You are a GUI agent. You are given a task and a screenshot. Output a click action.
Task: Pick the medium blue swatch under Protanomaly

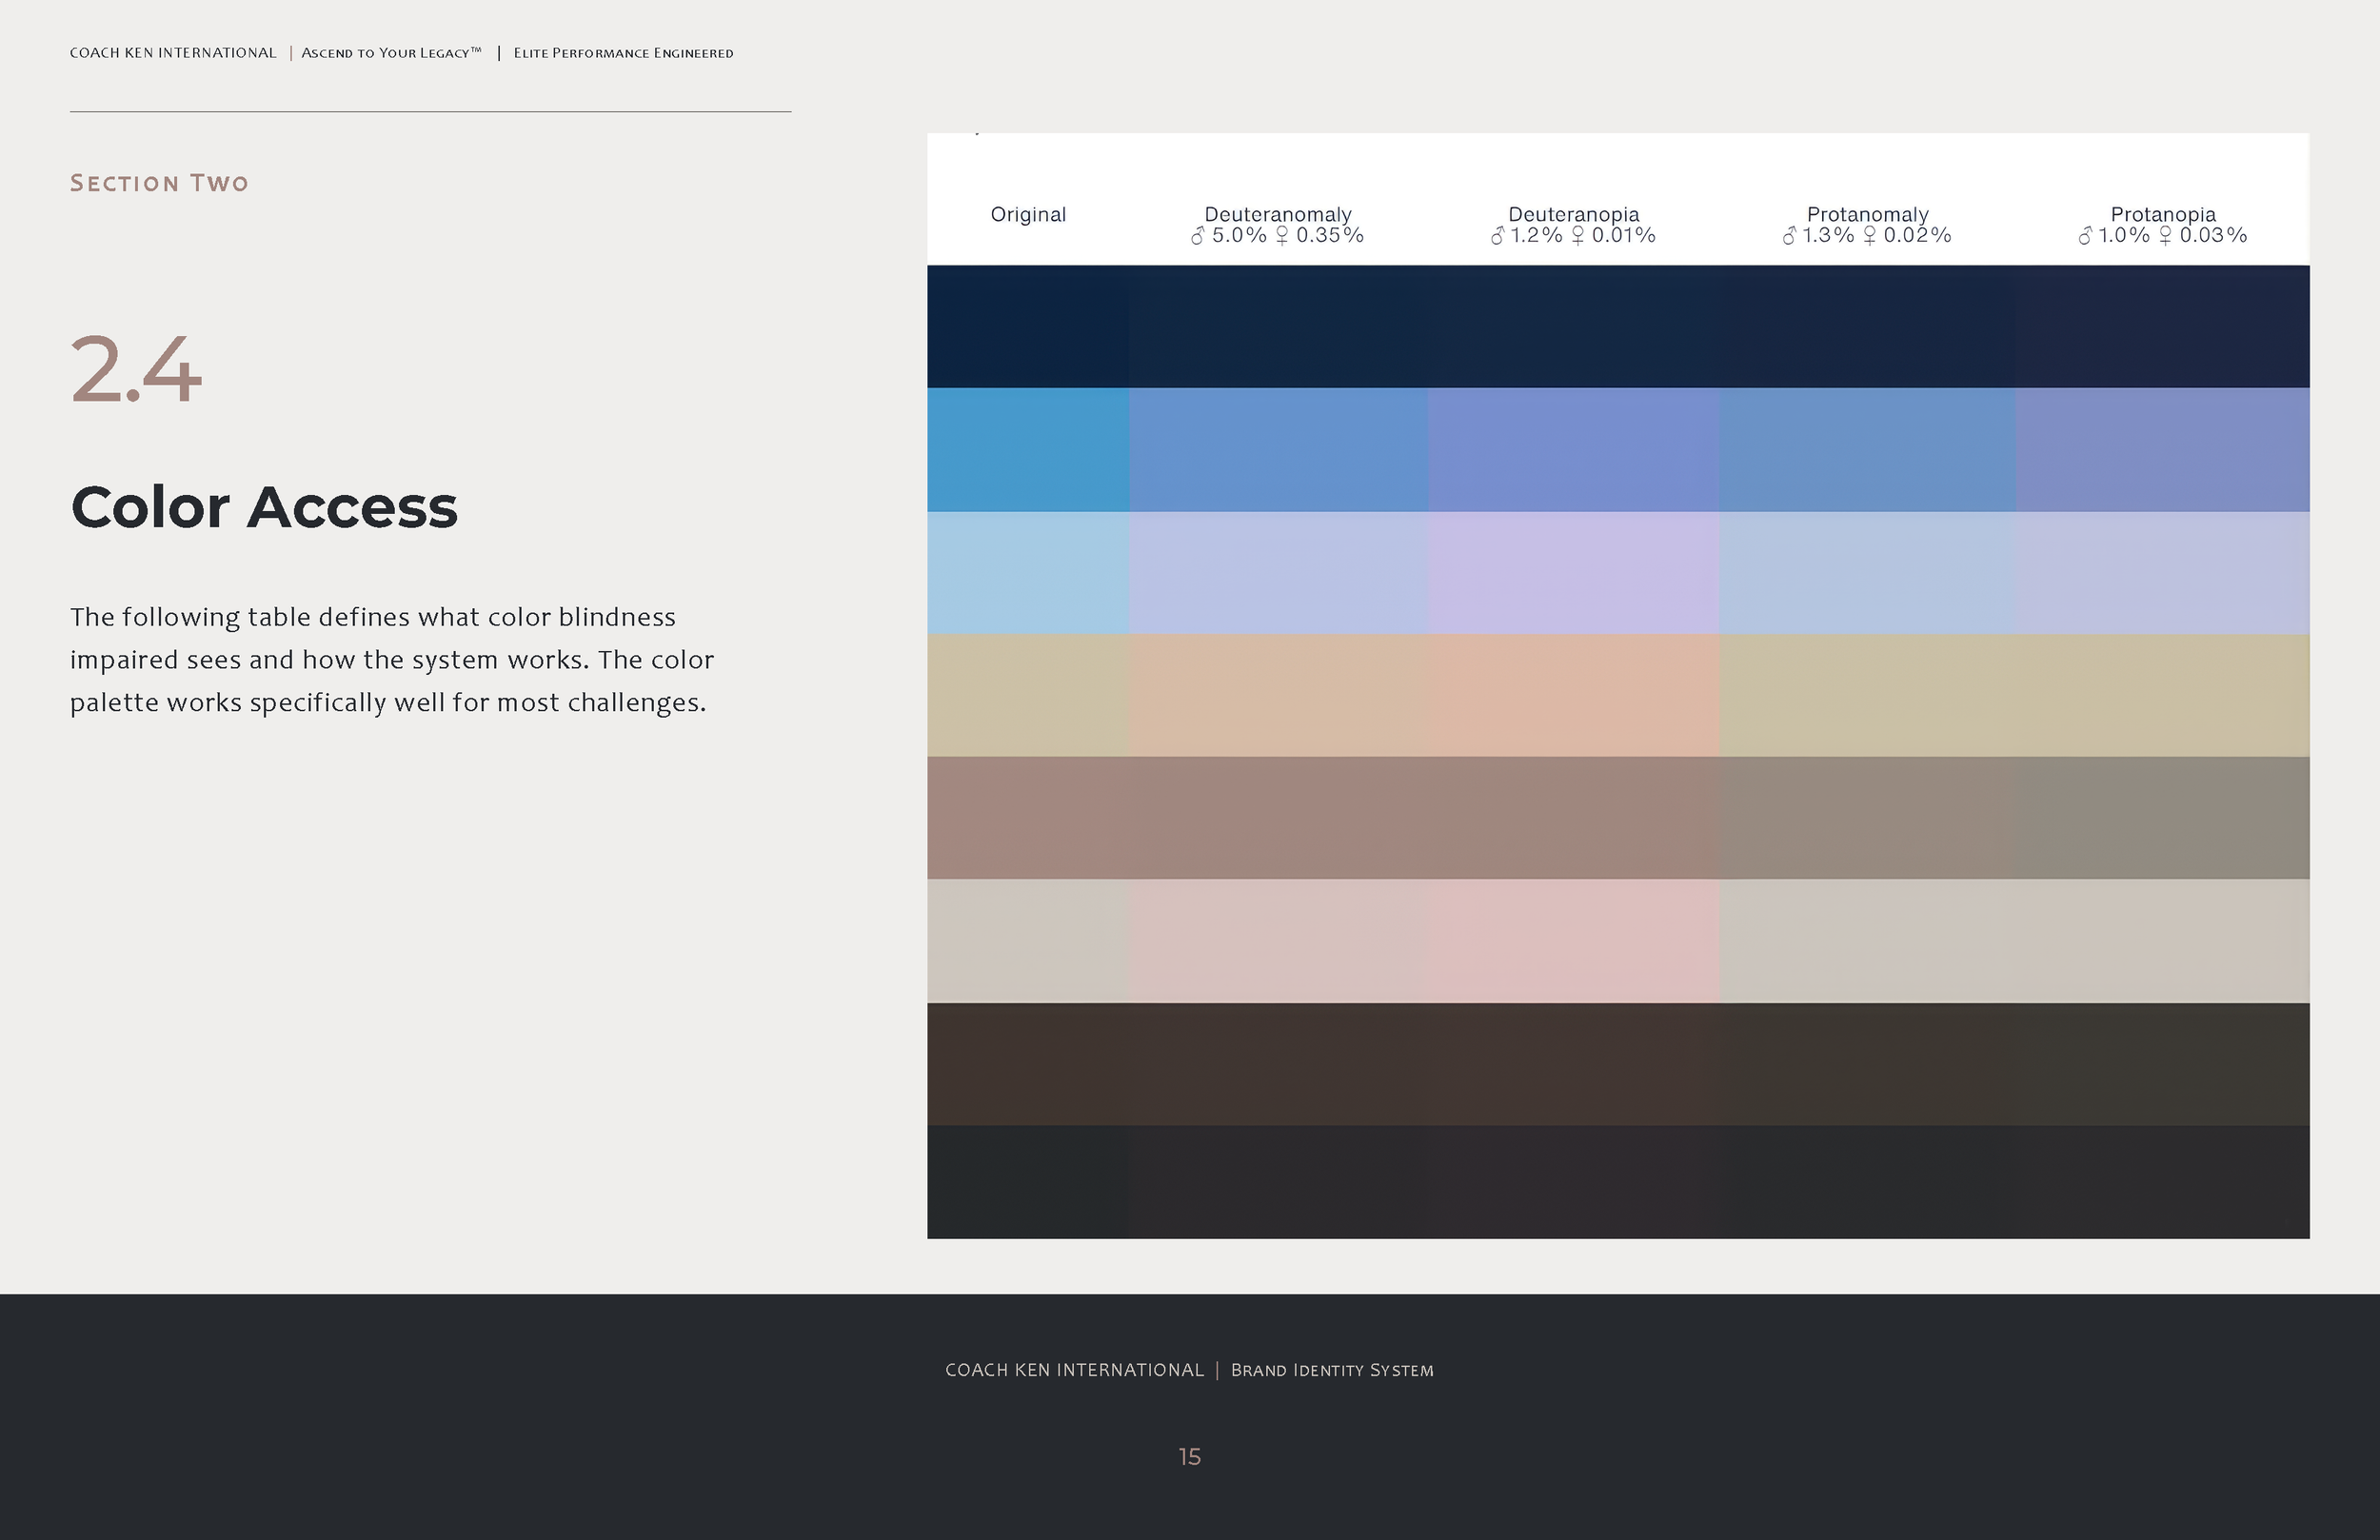pyautogui.click(x=1867, y=450)
